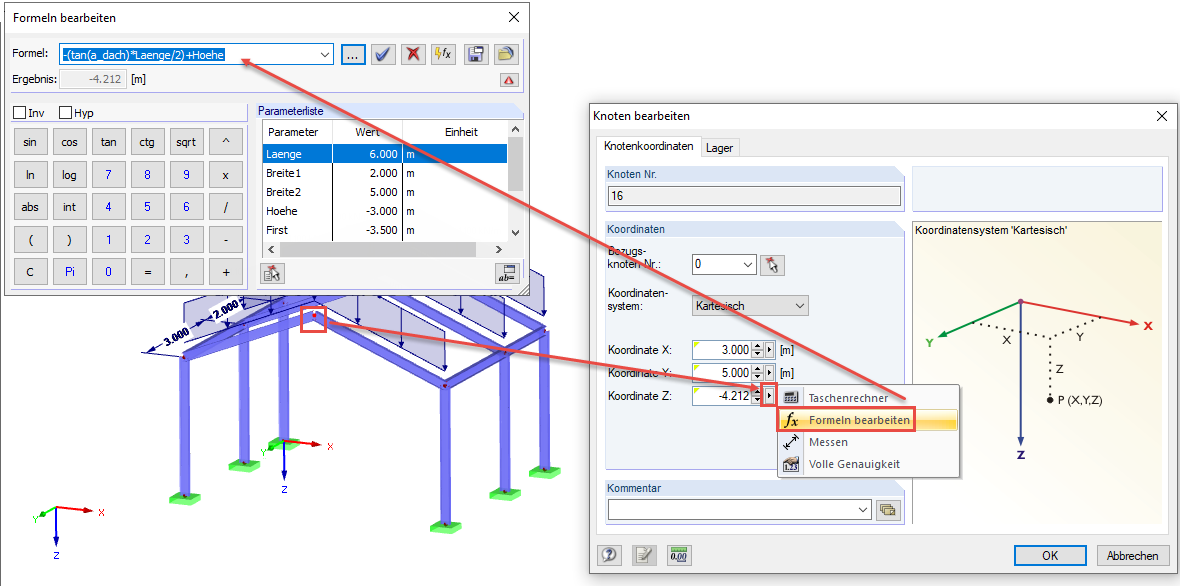
Task: Select the Hoehe parameter row
Action: pyautogui.click(x=385, y=211)
